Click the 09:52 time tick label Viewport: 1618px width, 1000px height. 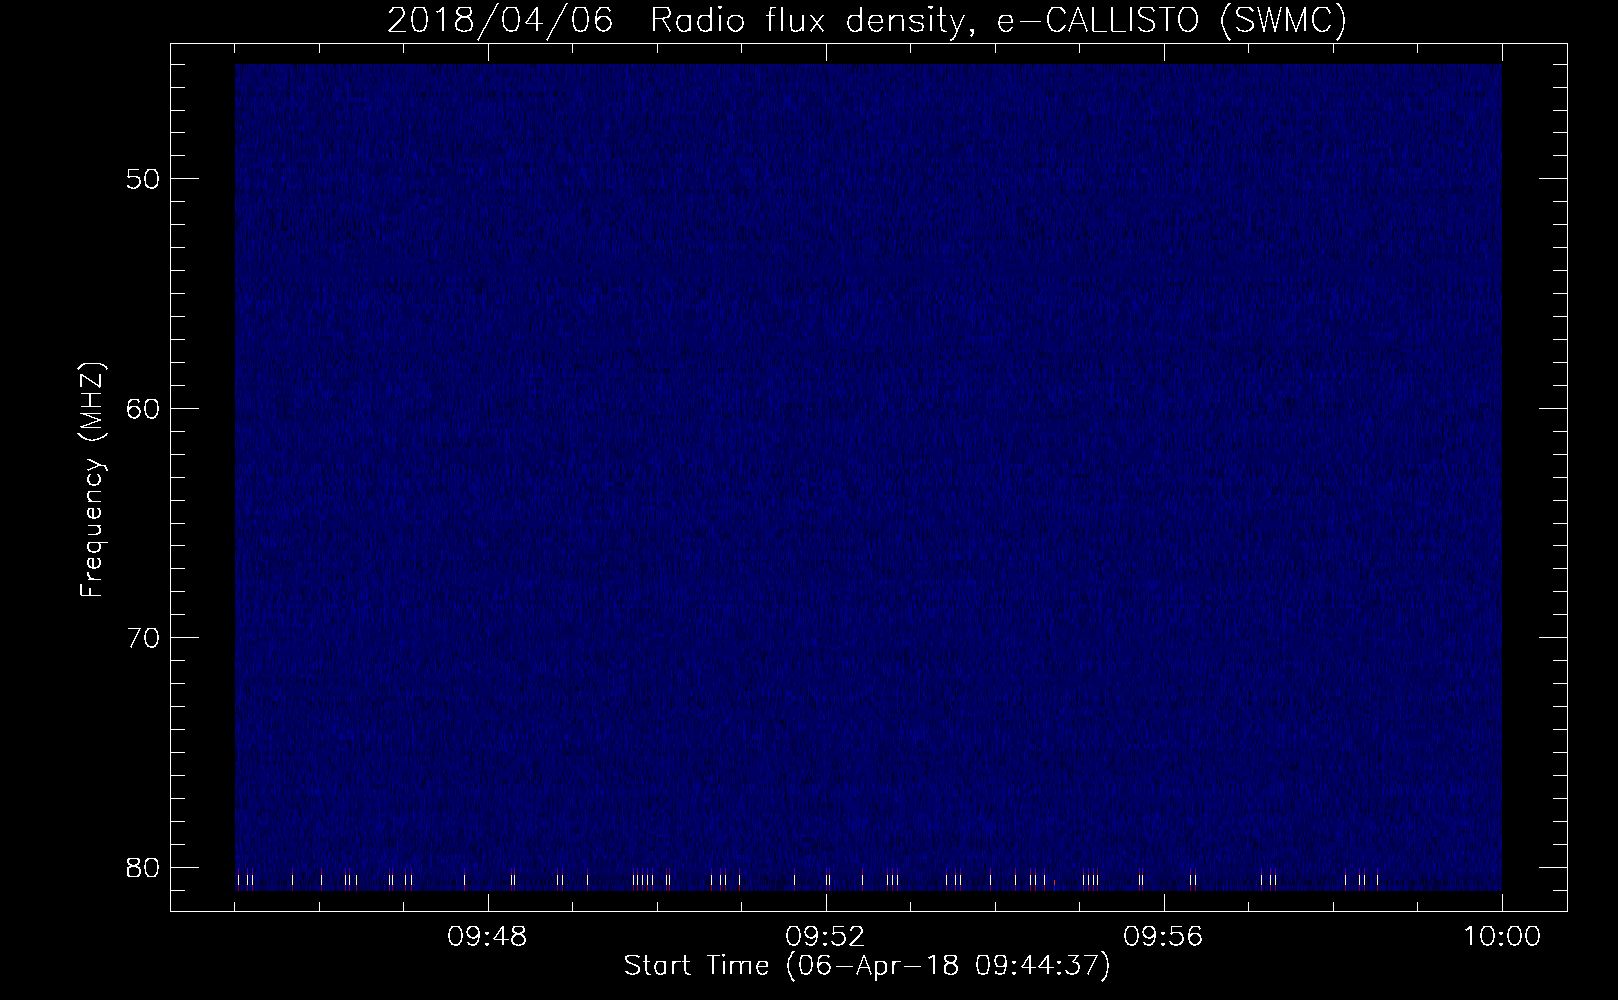(826, 937)
